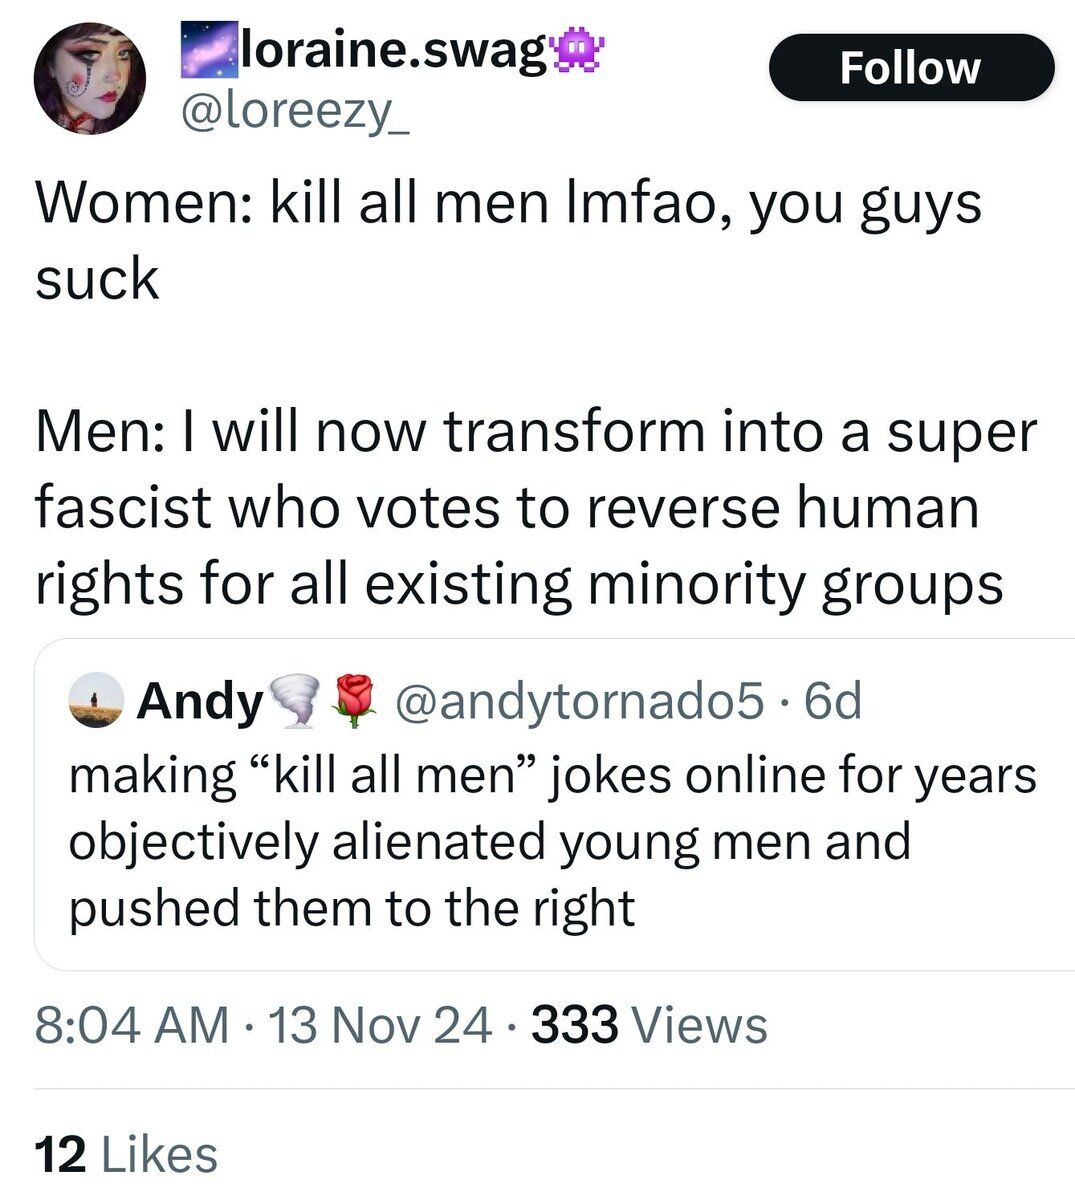Click the name Andy in quoted tweet
Screen dimensions: 1075x1200
click(199, 701)
